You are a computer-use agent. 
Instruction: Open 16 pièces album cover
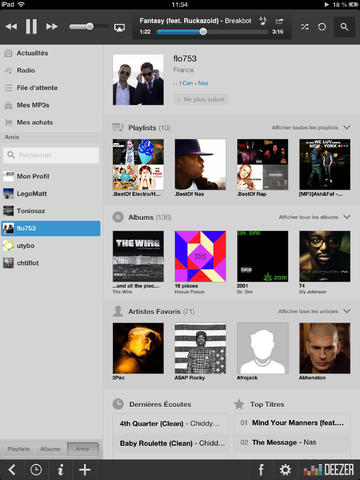tap(200, 256)
